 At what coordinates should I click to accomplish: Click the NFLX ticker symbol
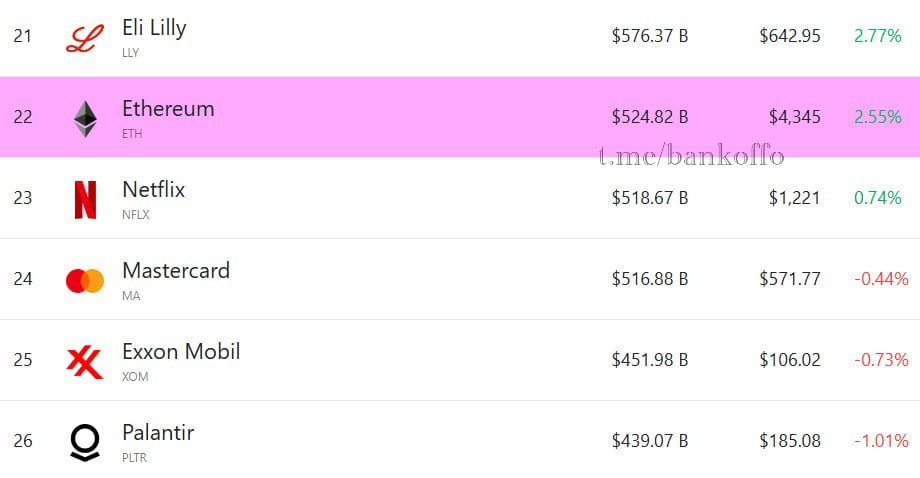click(136, 215)
